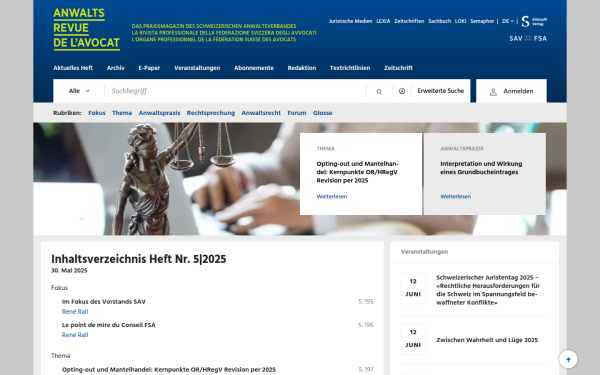Click the Suchbegriff search field
Viewport: 600px width, 375px height.
coord(235,91)
